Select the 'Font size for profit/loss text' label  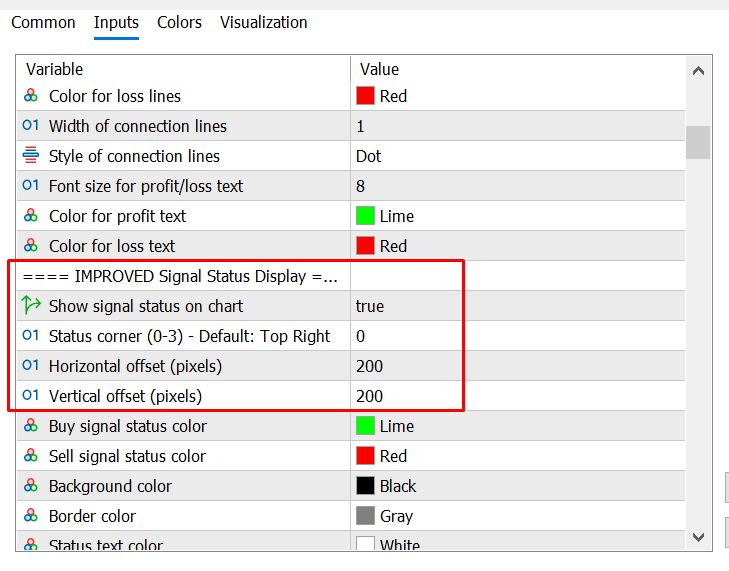(146, 186)
